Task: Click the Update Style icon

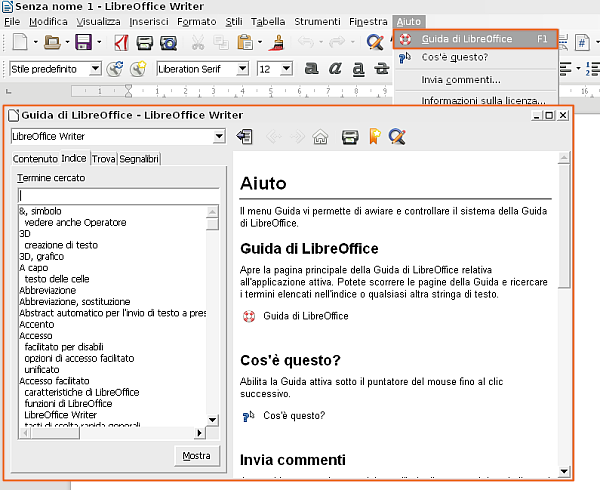Action: (115, 69)
